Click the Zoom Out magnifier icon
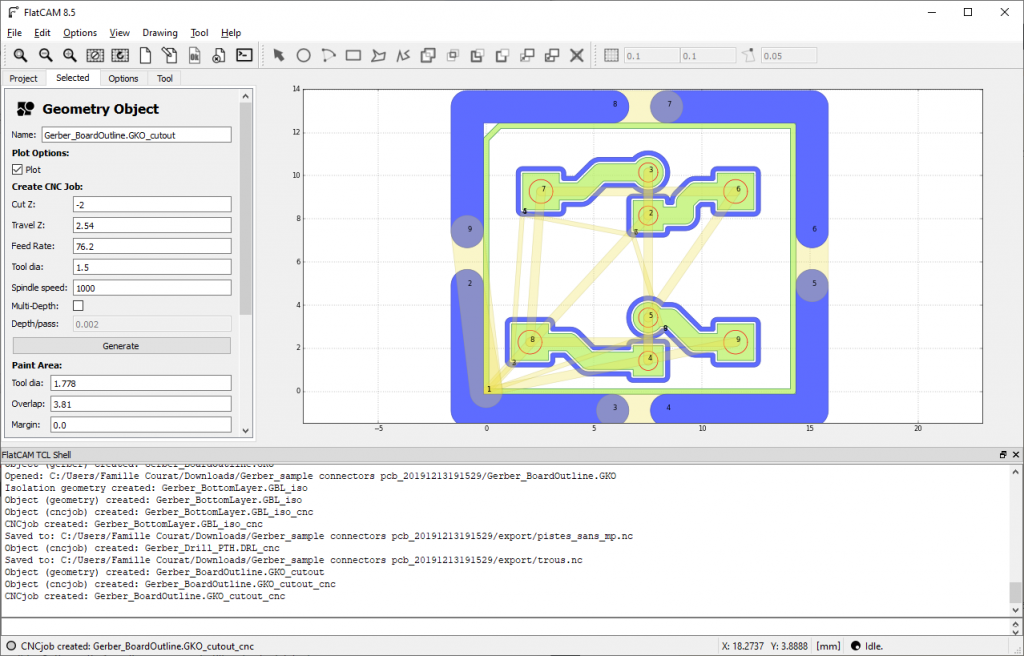 pos(45,56)
